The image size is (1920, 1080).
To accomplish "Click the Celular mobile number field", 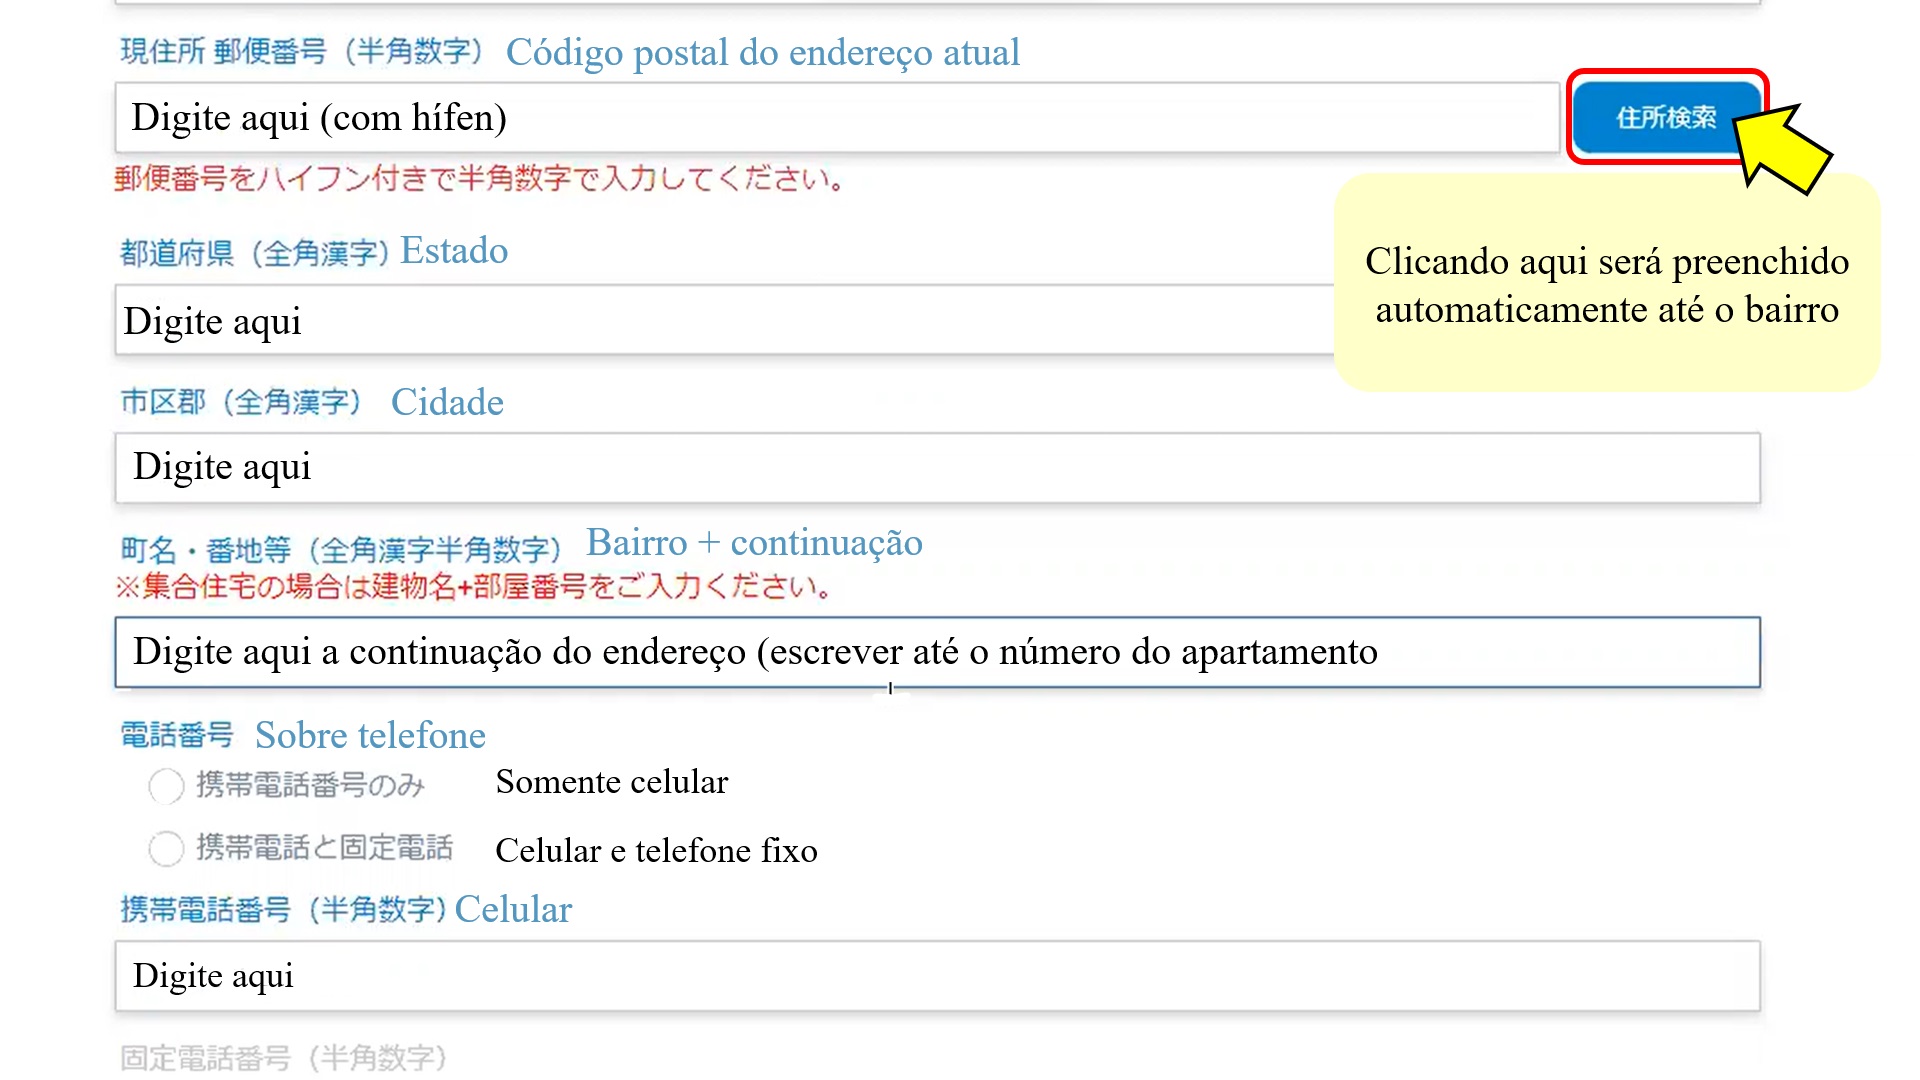I will coord(936,976).
